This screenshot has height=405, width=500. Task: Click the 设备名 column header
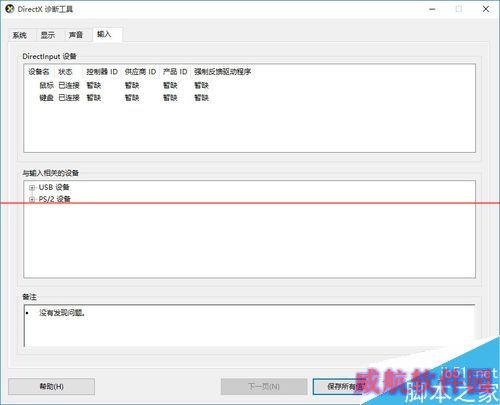[x=39, y=71]
